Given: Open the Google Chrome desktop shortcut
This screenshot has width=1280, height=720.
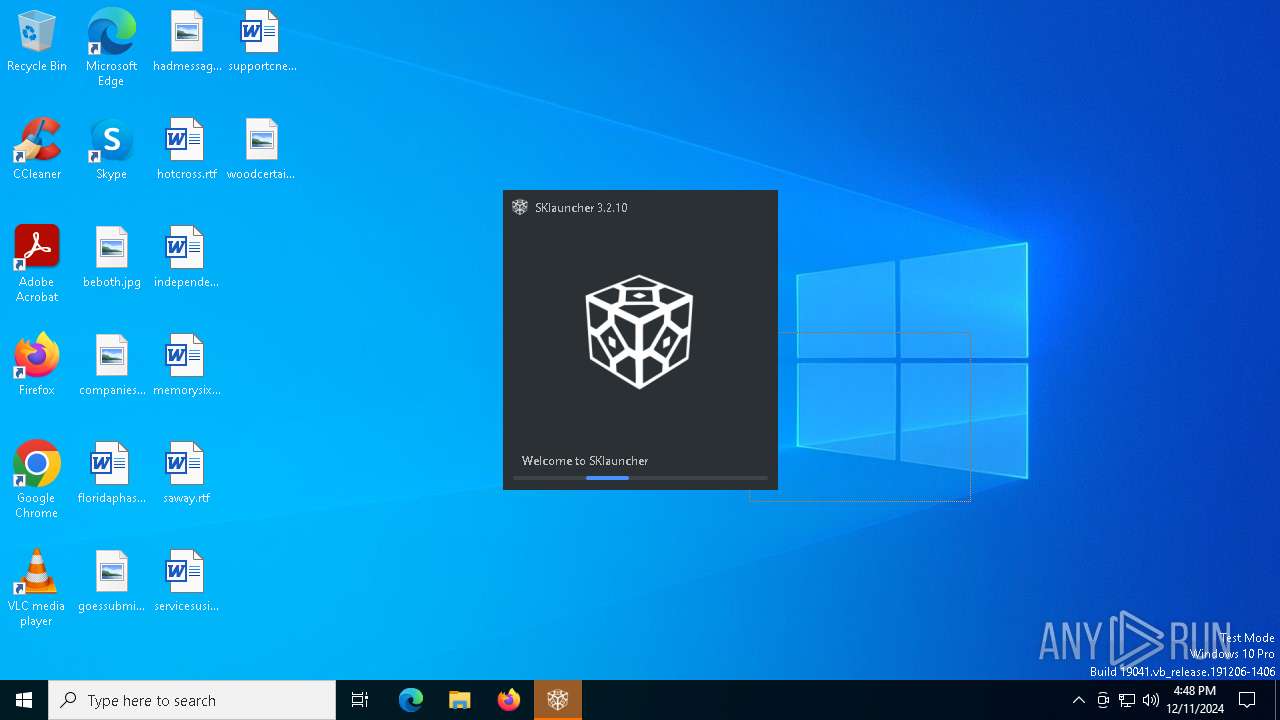Looking at the screenshot, I should click(37, 480).
